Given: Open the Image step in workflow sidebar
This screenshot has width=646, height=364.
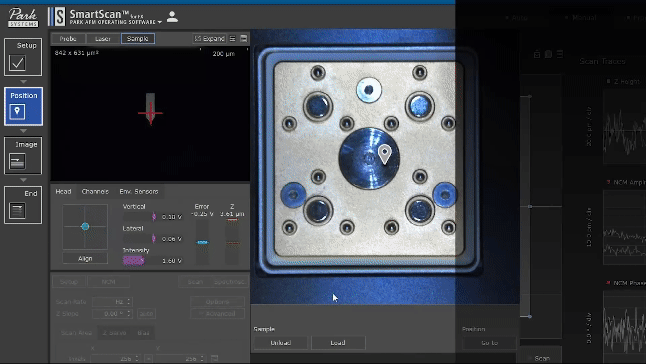Looking at the screenshot, I should click(23, 156).
